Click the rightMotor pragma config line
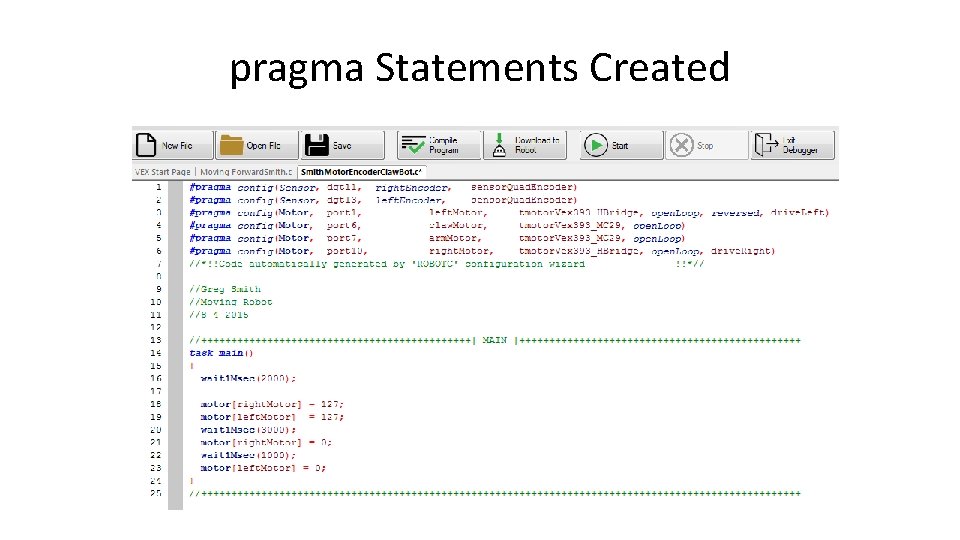The image size is (960, 540). point(482,251)
